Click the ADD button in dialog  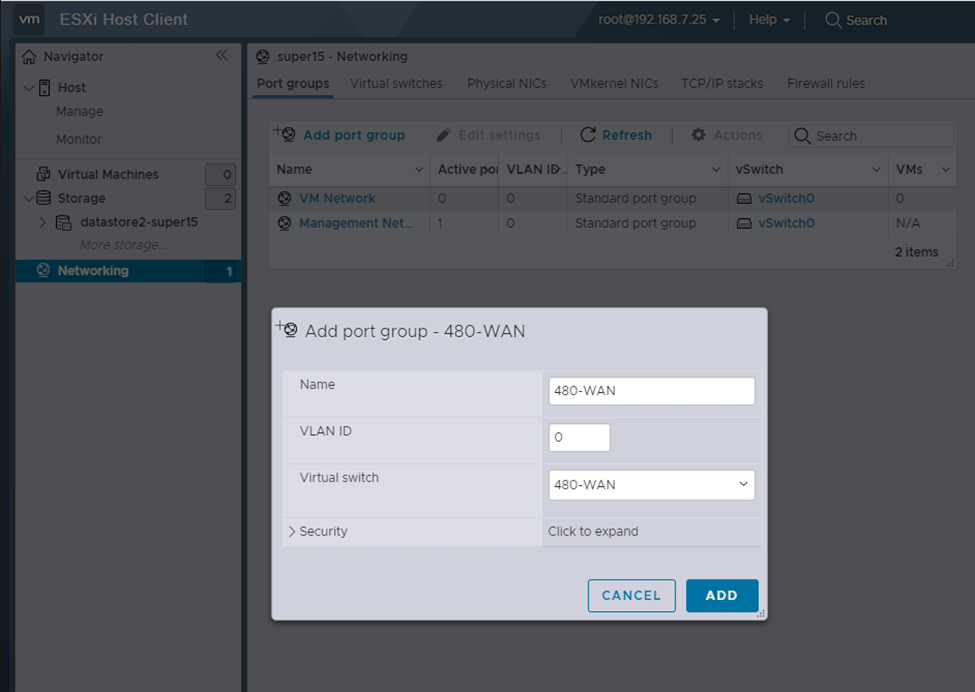pos(722,596)
